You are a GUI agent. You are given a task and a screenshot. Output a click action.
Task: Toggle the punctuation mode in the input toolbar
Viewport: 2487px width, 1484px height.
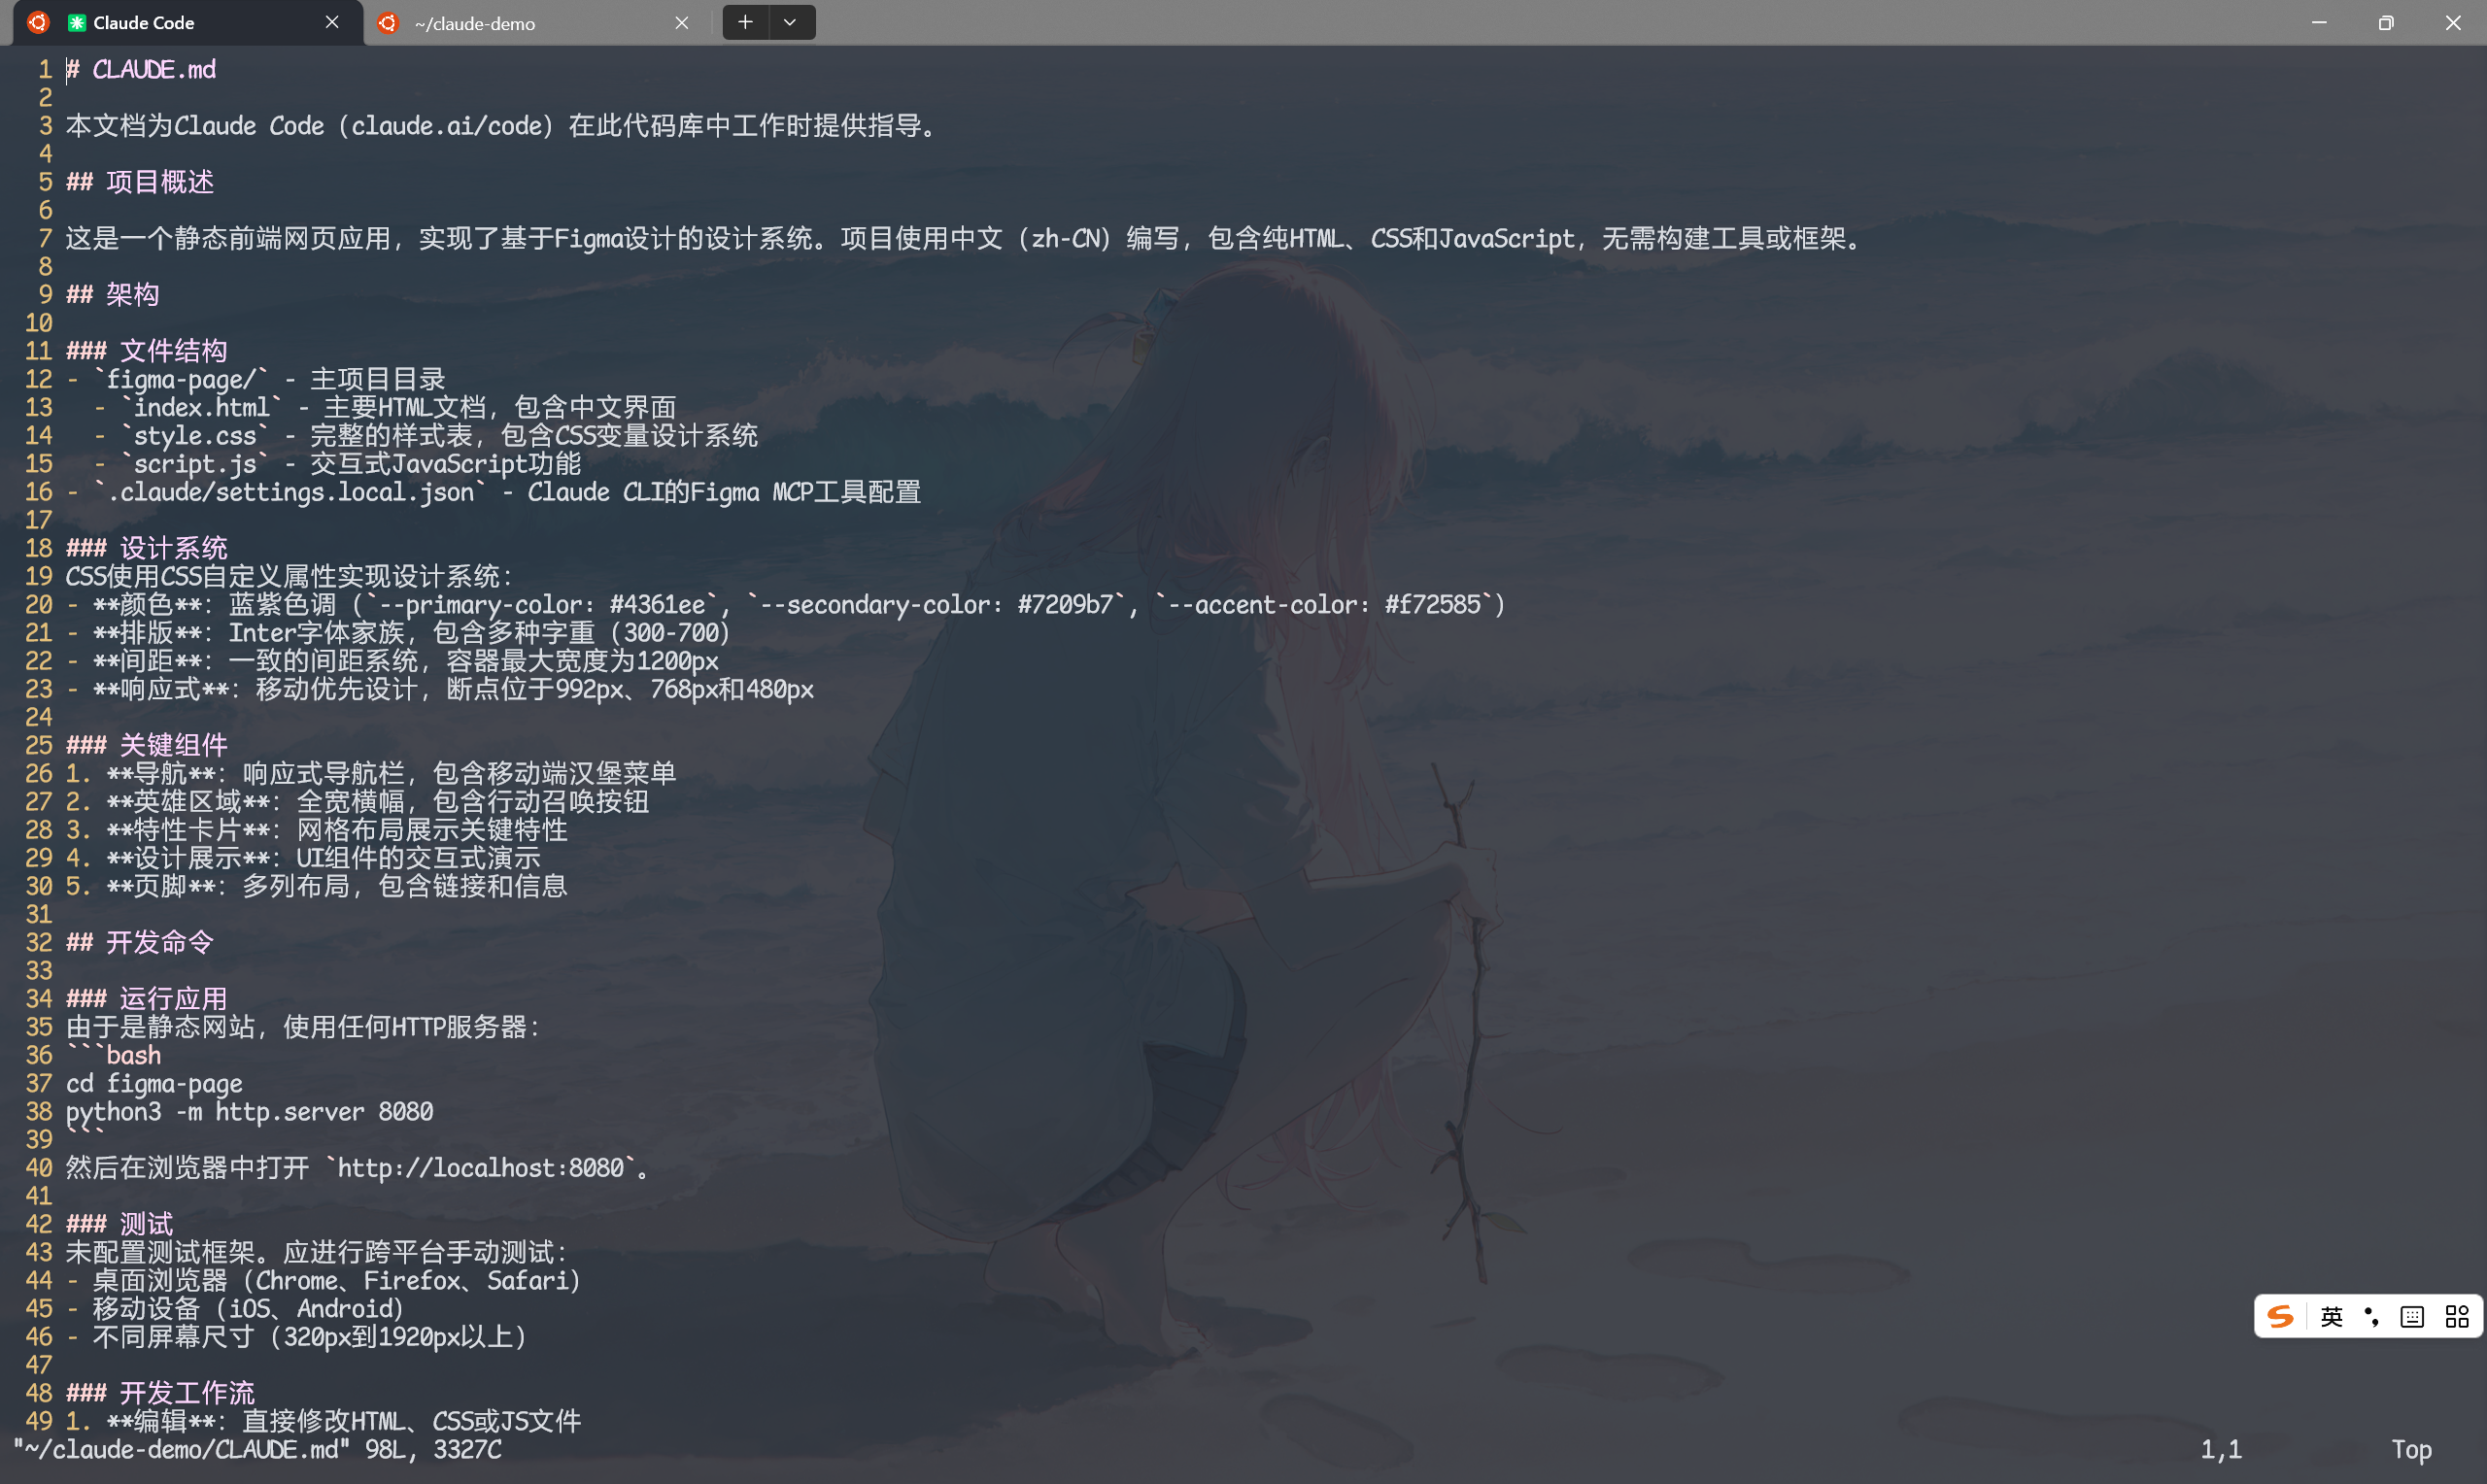[2371, 1316]
